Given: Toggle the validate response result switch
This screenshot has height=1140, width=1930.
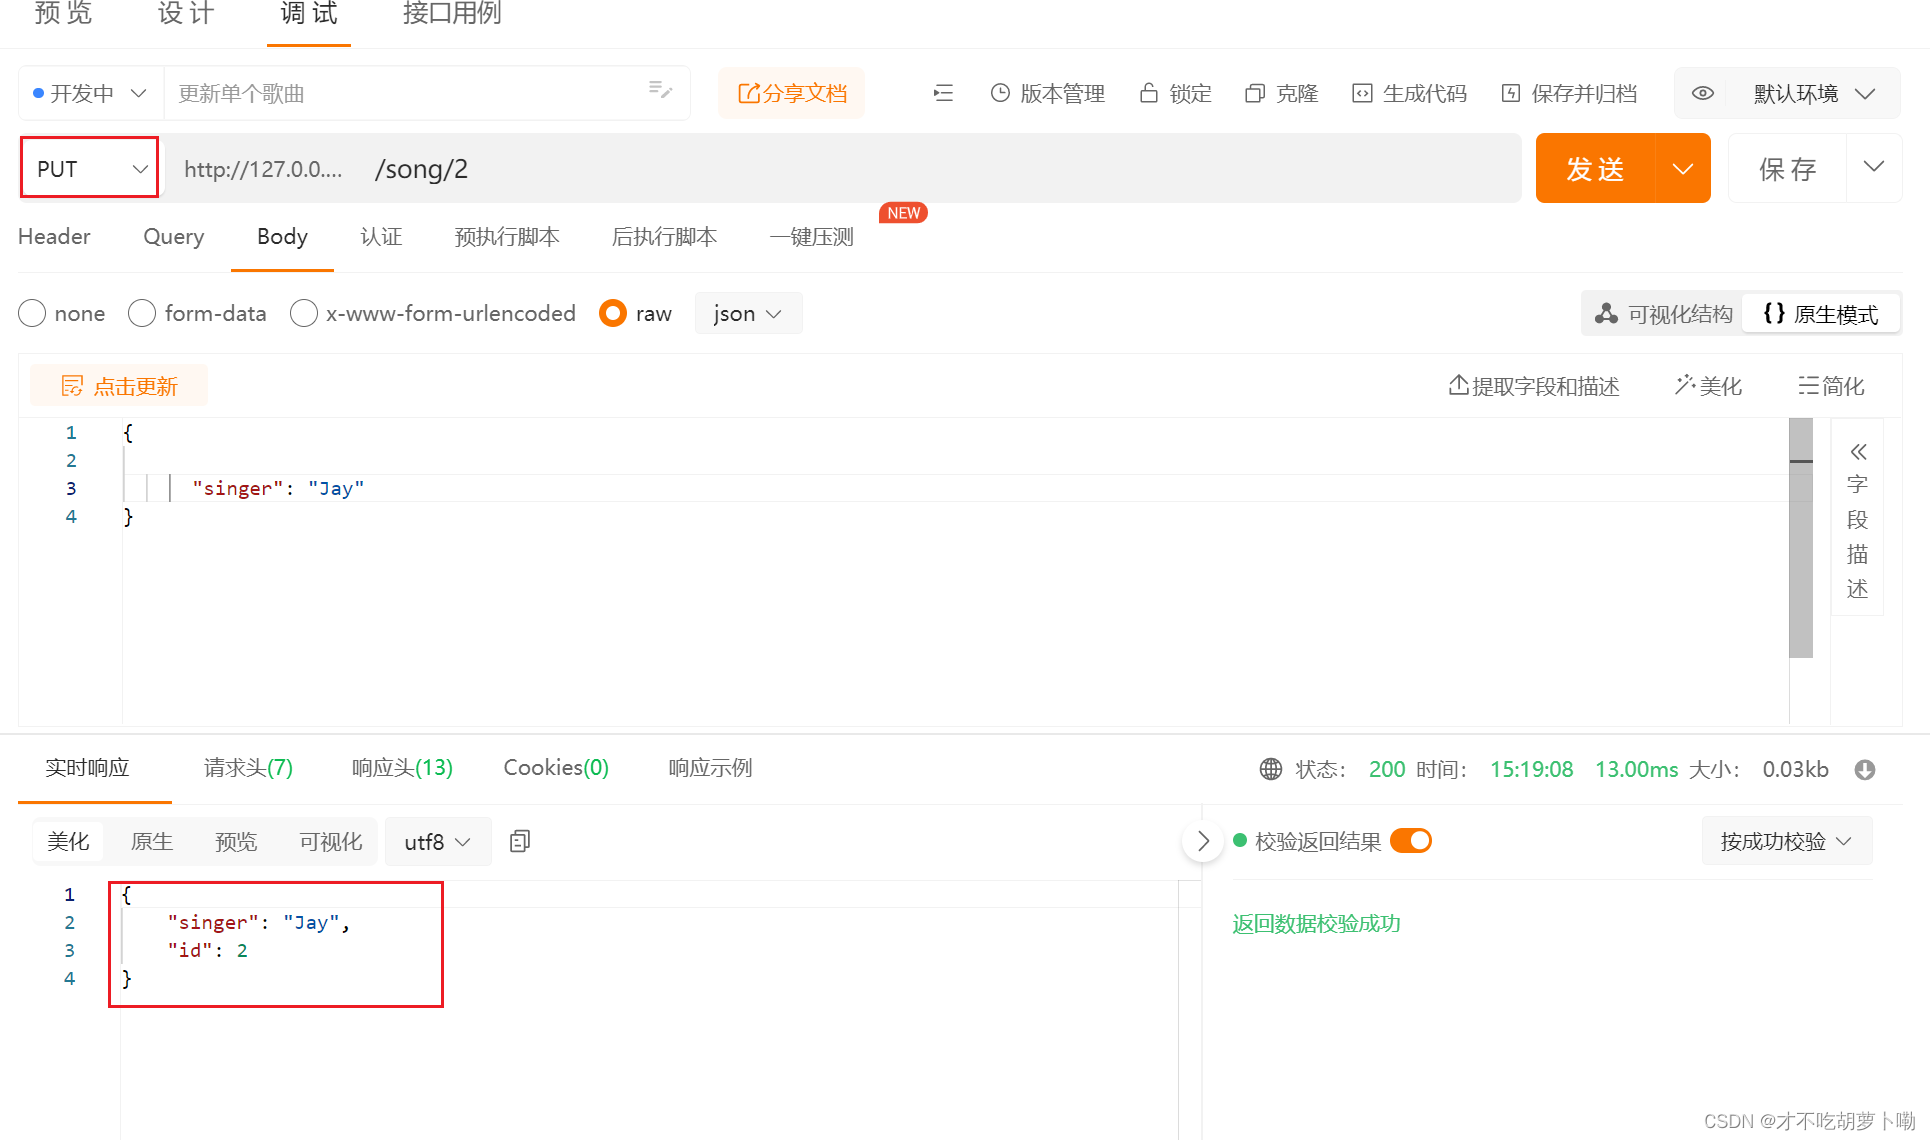Looking at the screenshot, I should click(x=1410, y=840).
